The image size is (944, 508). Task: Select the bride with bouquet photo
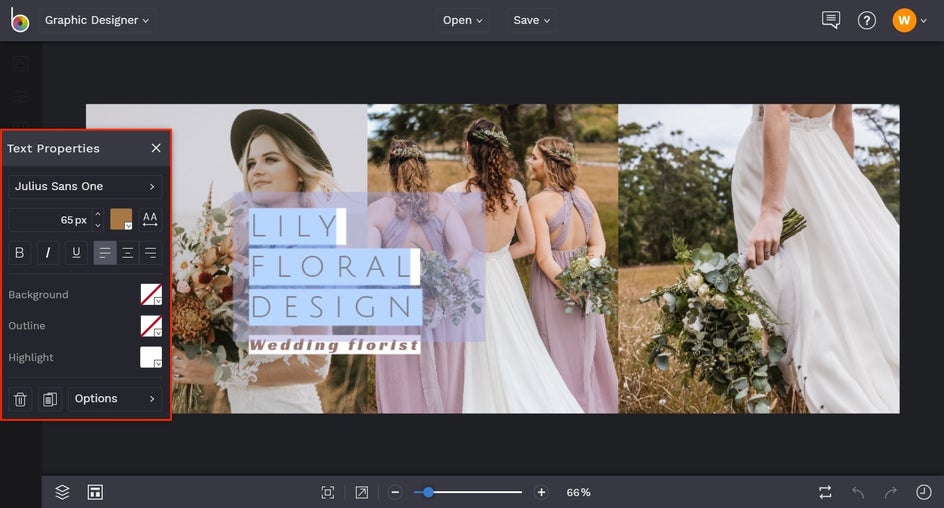(x=759, y=259)
